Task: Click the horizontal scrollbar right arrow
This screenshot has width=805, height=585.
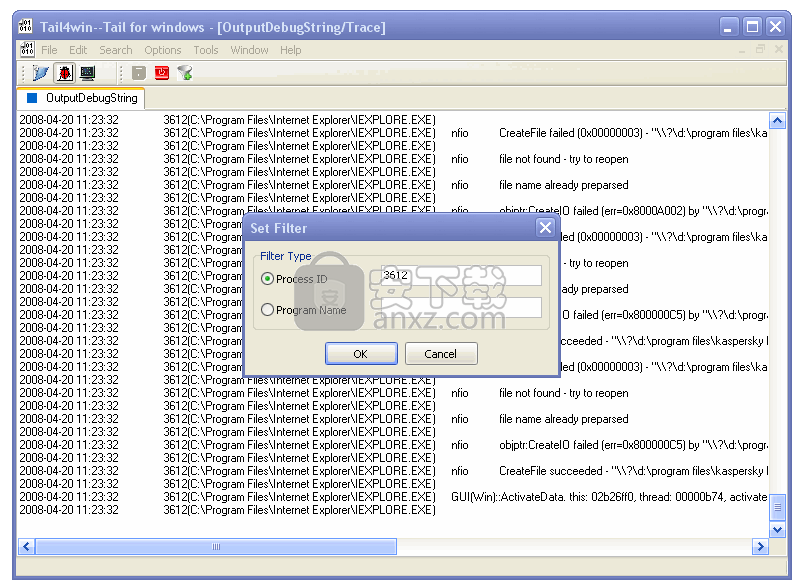Action: 760,546
